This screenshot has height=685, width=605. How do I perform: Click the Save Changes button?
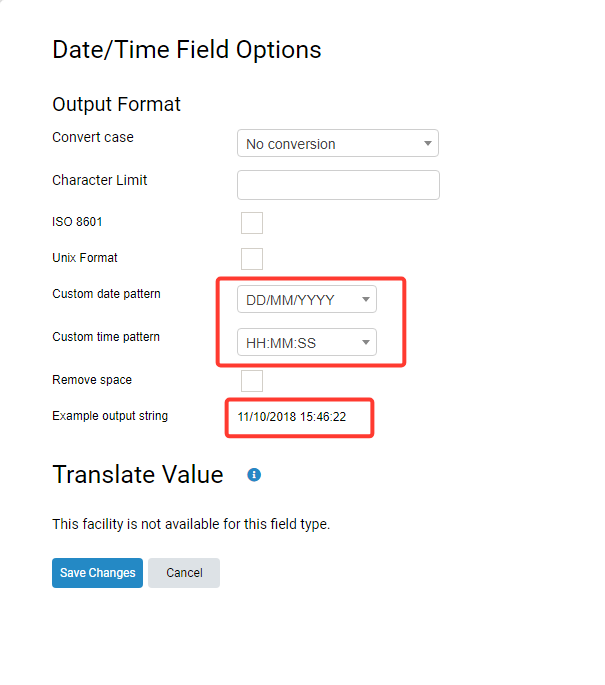[97, 573]
